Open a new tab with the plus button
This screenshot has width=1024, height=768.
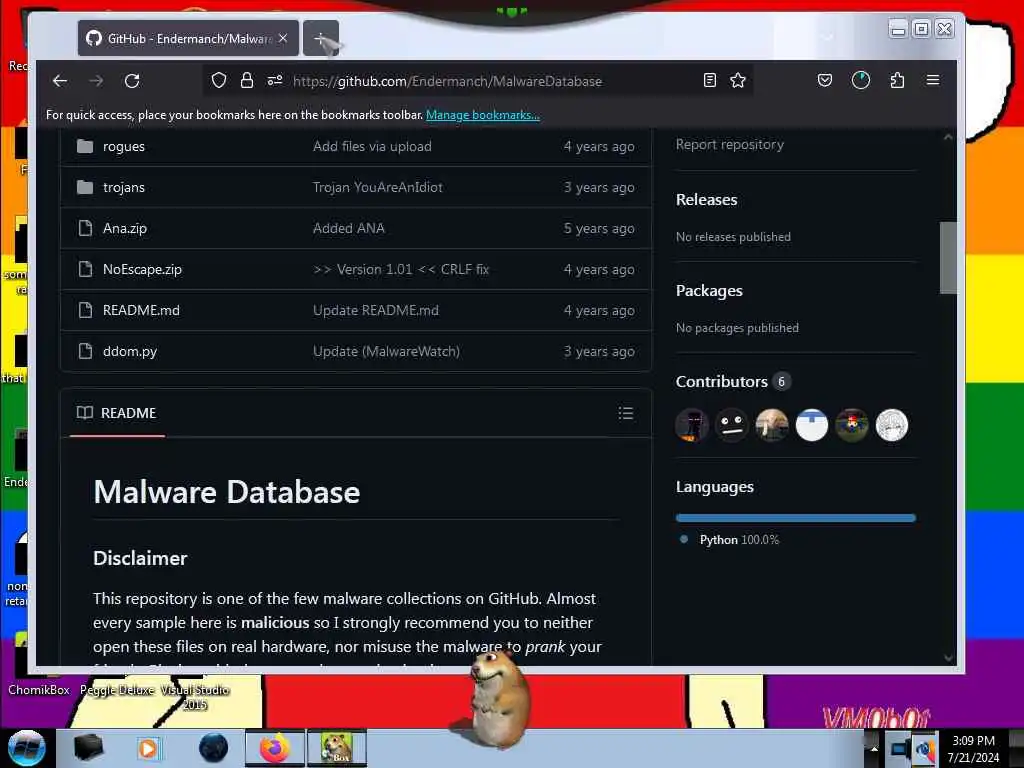pos(321,39)
